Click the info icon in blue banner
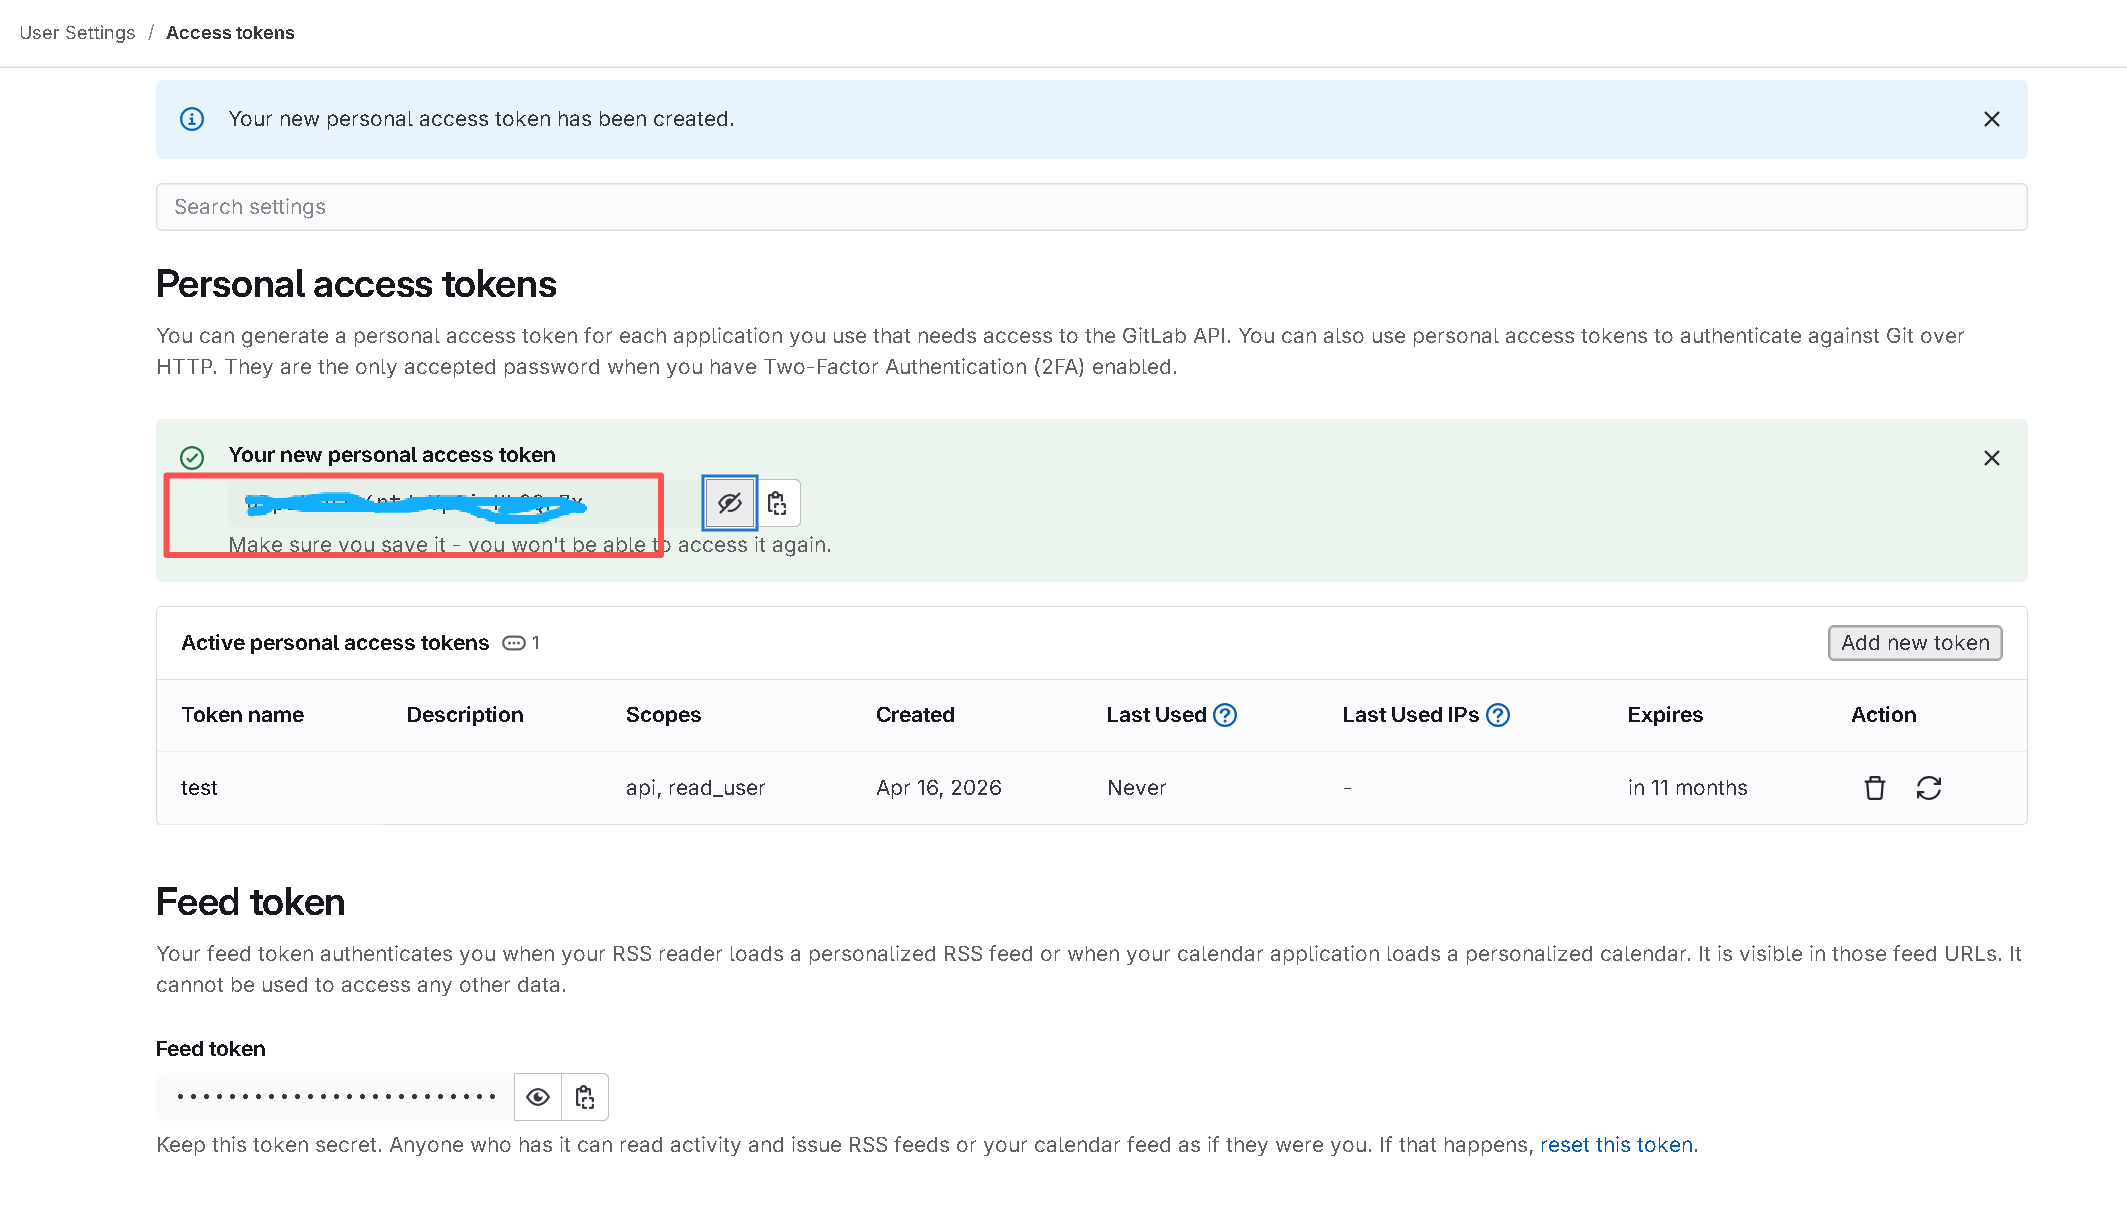This screenshot has width=2127, height=1206. (192, 119)
